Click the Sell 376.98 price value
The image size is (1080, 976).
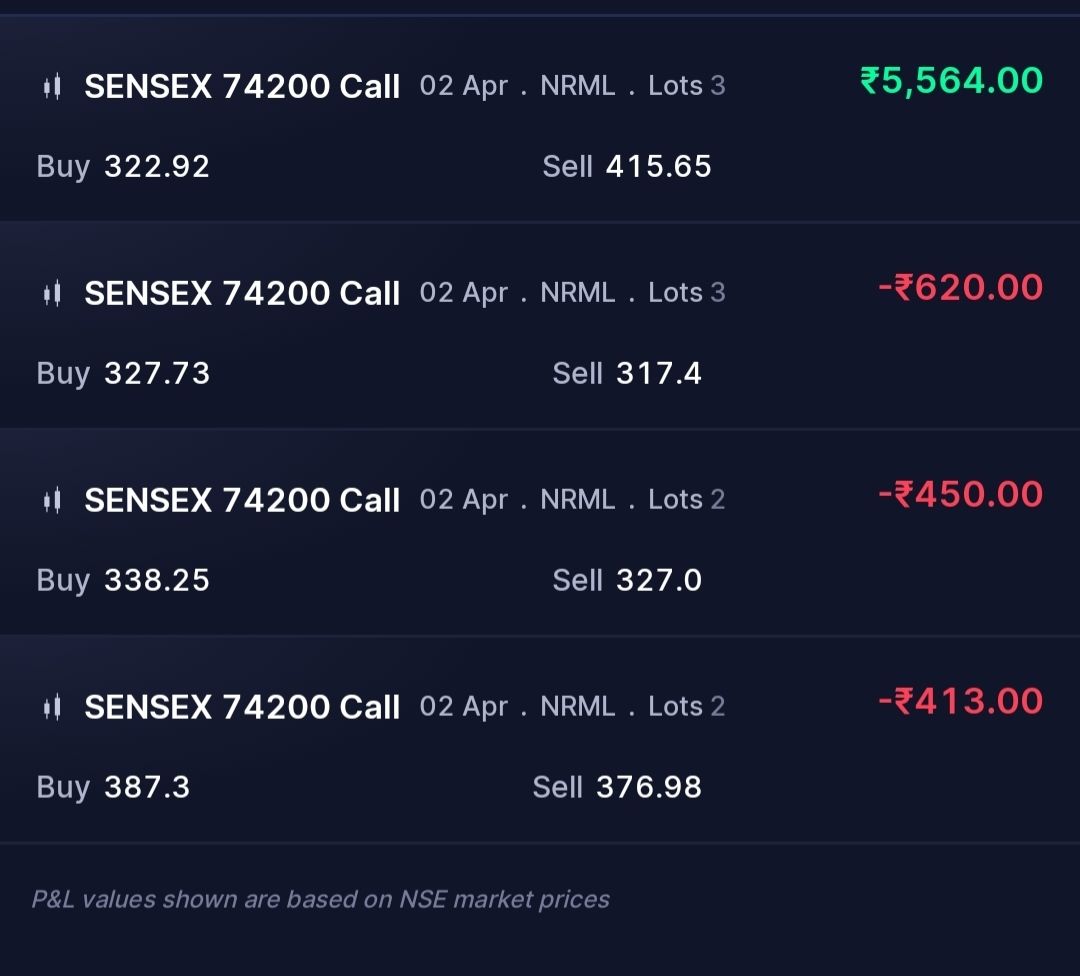pyautogui.click(x=649, y=787)
